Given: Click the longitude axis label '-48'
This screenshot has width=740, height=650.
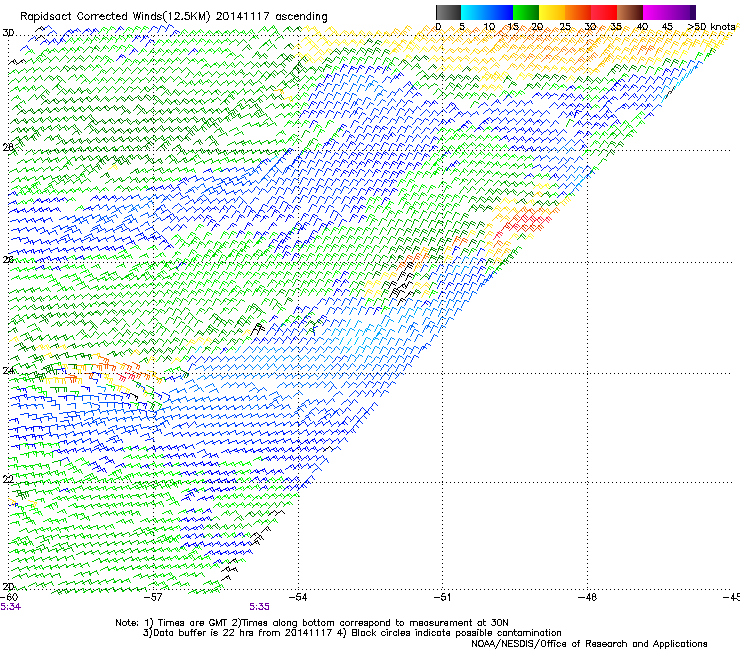Looking at the screenshot, I should pyautogui.click(x=588, y=597).
